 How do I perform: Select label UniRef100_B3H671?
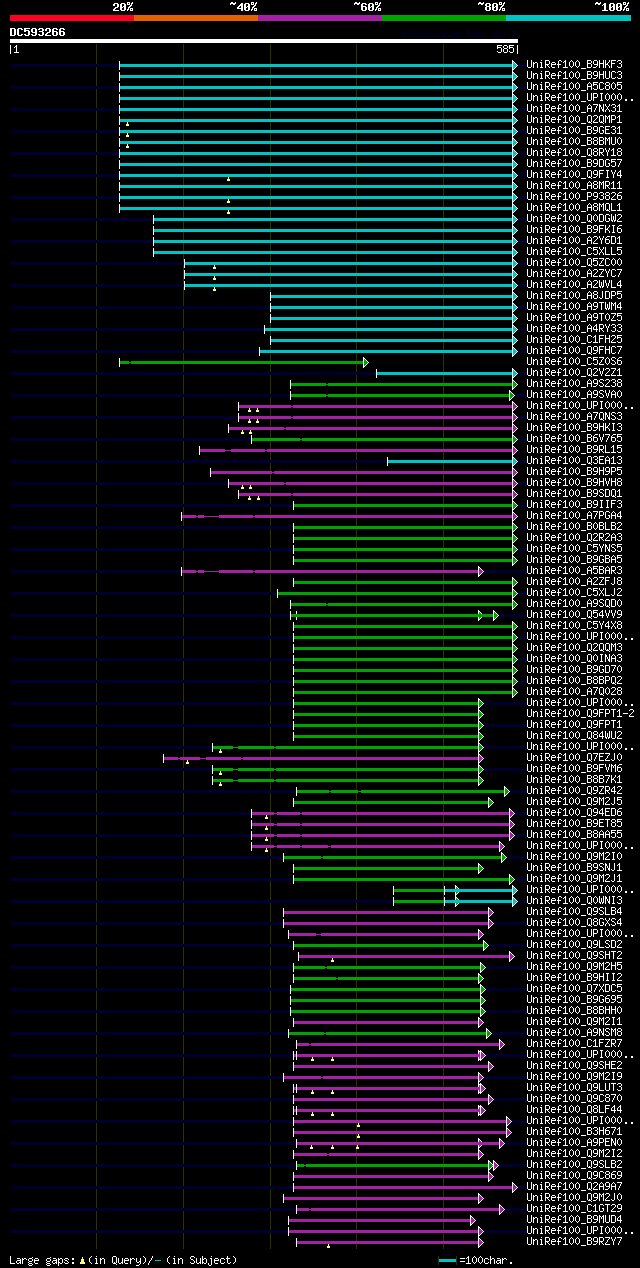pyautogui.click(x=574, y=1132)
